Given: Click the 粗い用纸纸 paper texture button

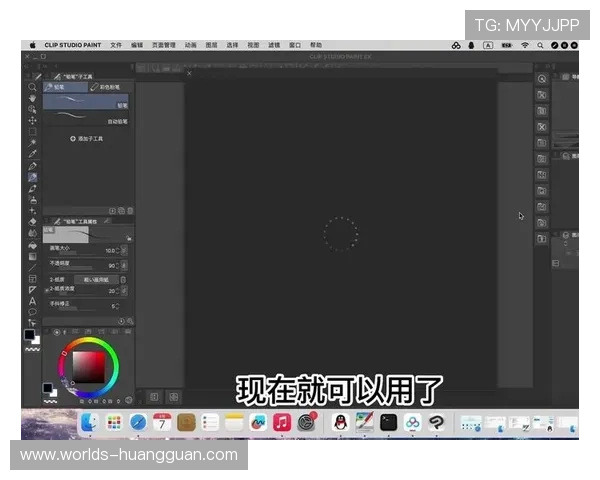Looking at the screenshot, I should (96, 280).
